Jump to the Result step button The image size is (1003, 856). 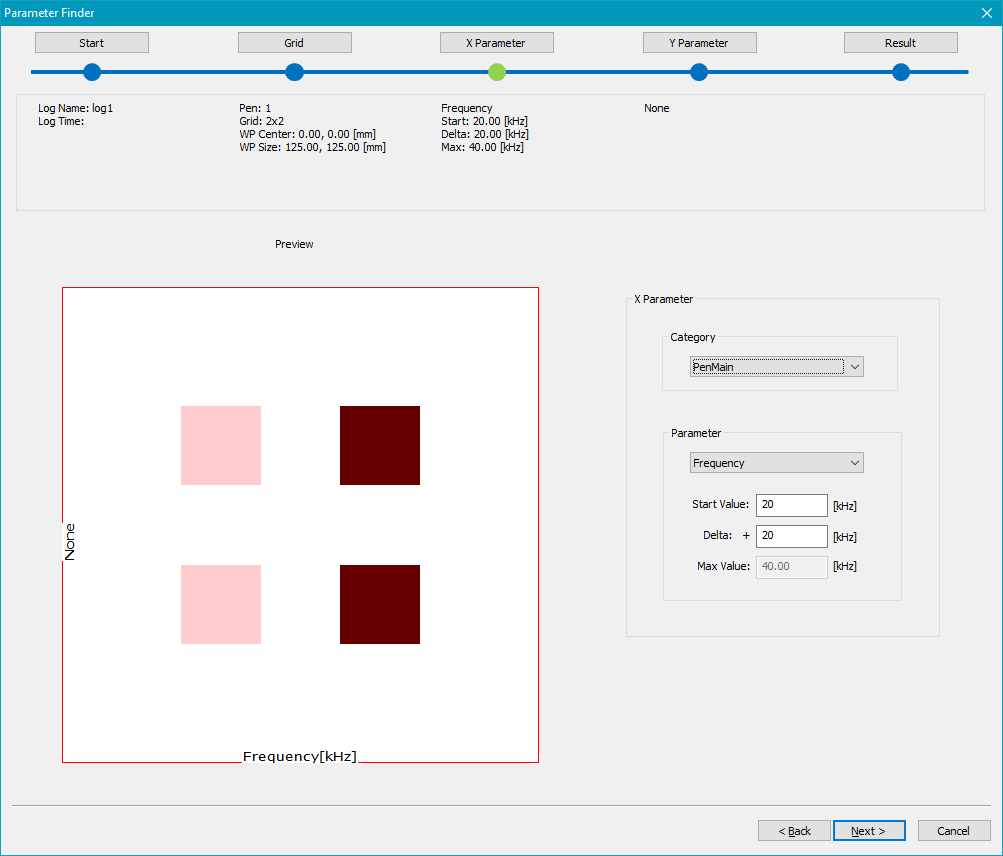tap(900, 43)
